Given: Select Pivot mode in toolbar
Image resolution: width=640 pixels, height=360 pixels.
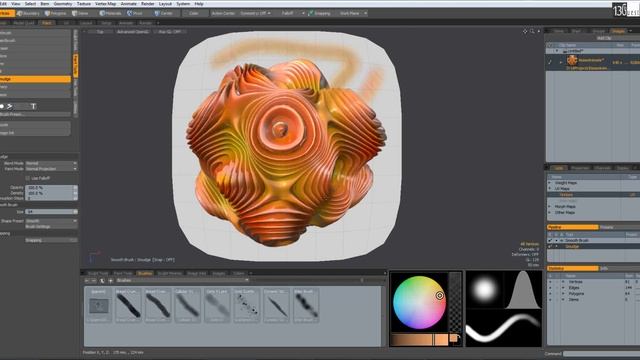Looking at the screenshot, I should pos(135,13).
